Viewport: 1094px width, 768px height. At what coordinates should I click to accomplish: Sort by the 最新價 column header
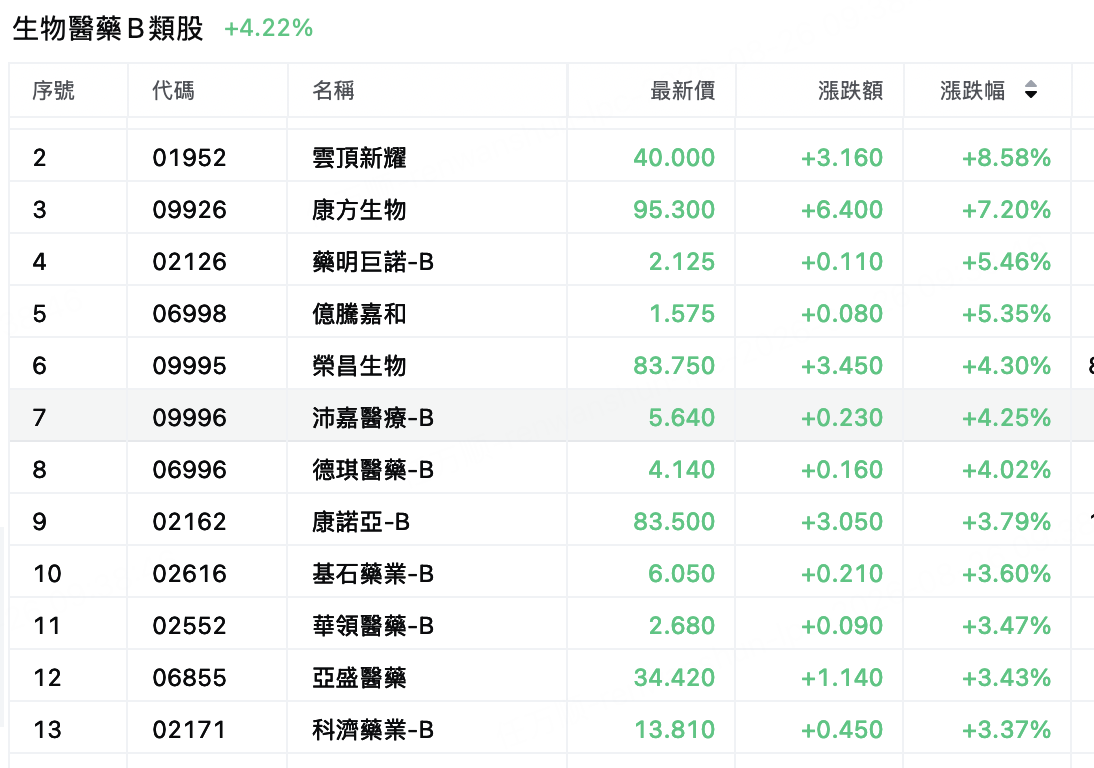coord(682,91)
